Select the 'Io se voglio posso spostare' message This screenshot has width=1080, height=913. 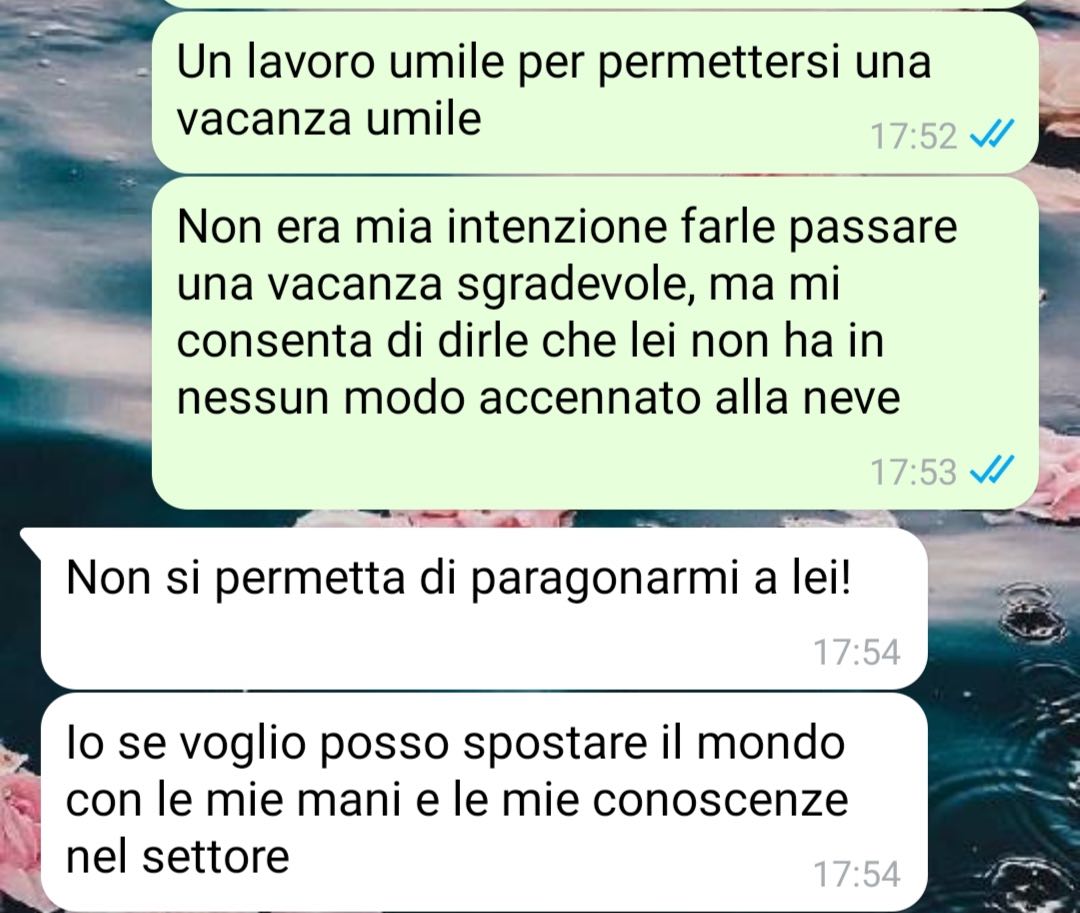pyautogui.click(x=484, y=802)
